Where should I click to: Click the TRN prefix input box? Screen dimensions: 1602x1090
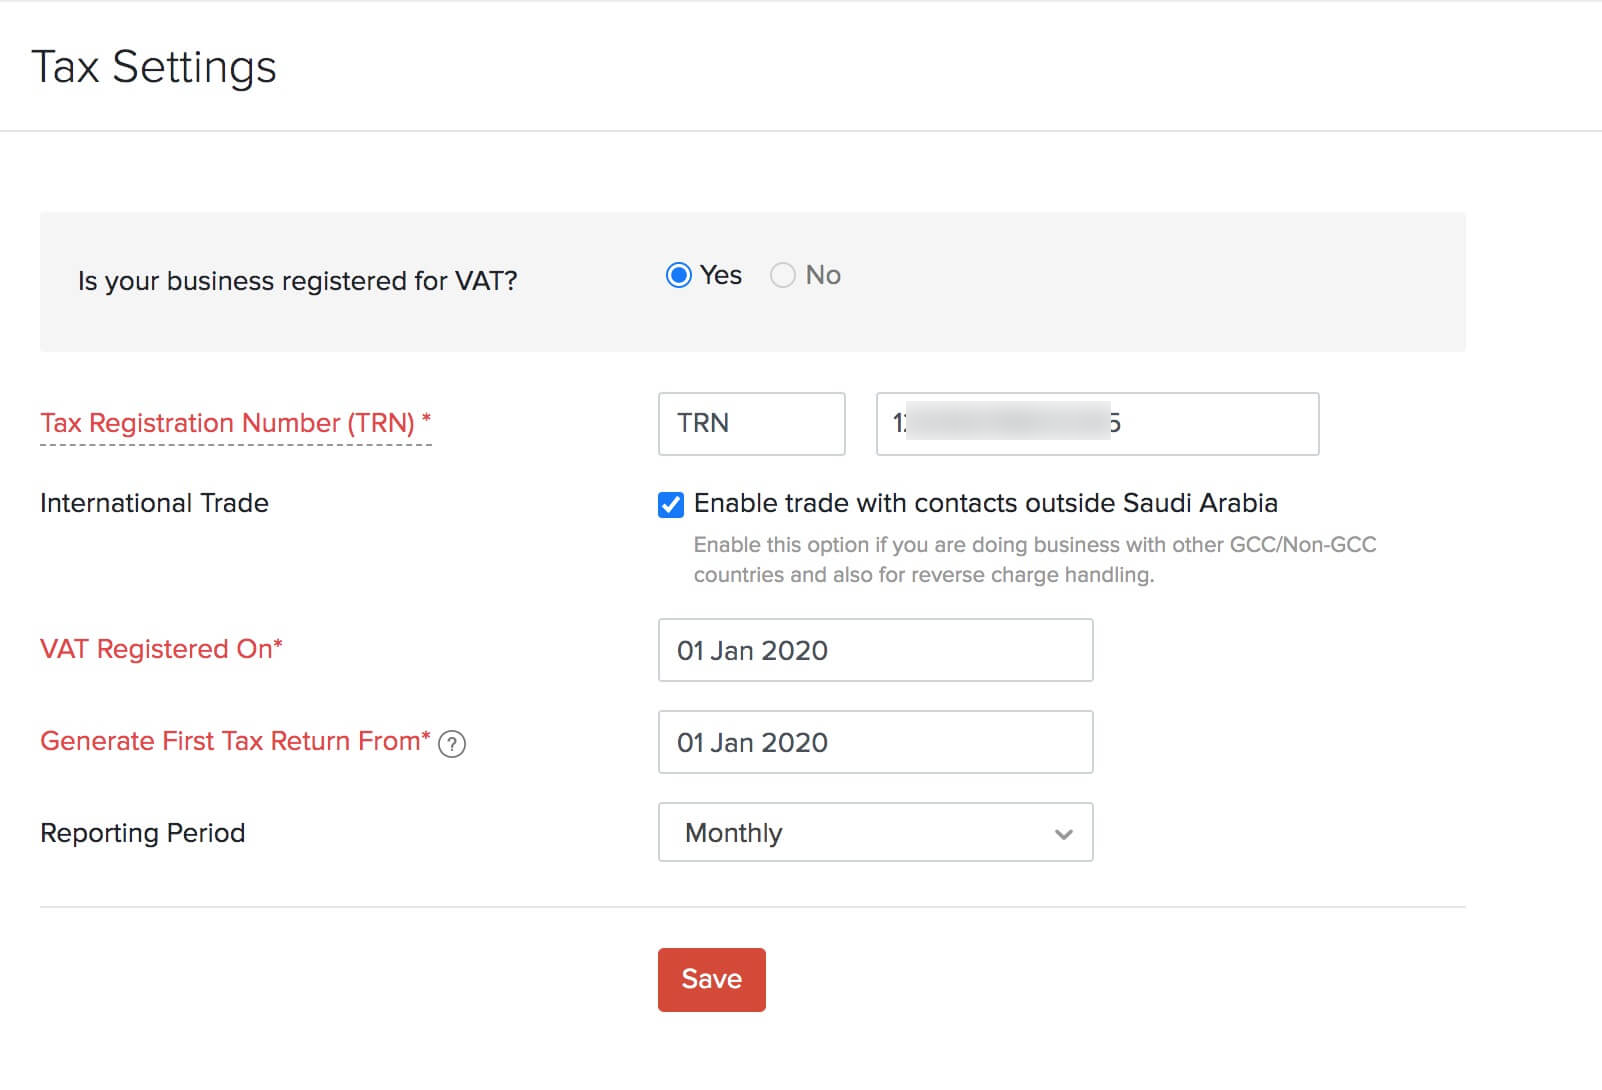751,423
